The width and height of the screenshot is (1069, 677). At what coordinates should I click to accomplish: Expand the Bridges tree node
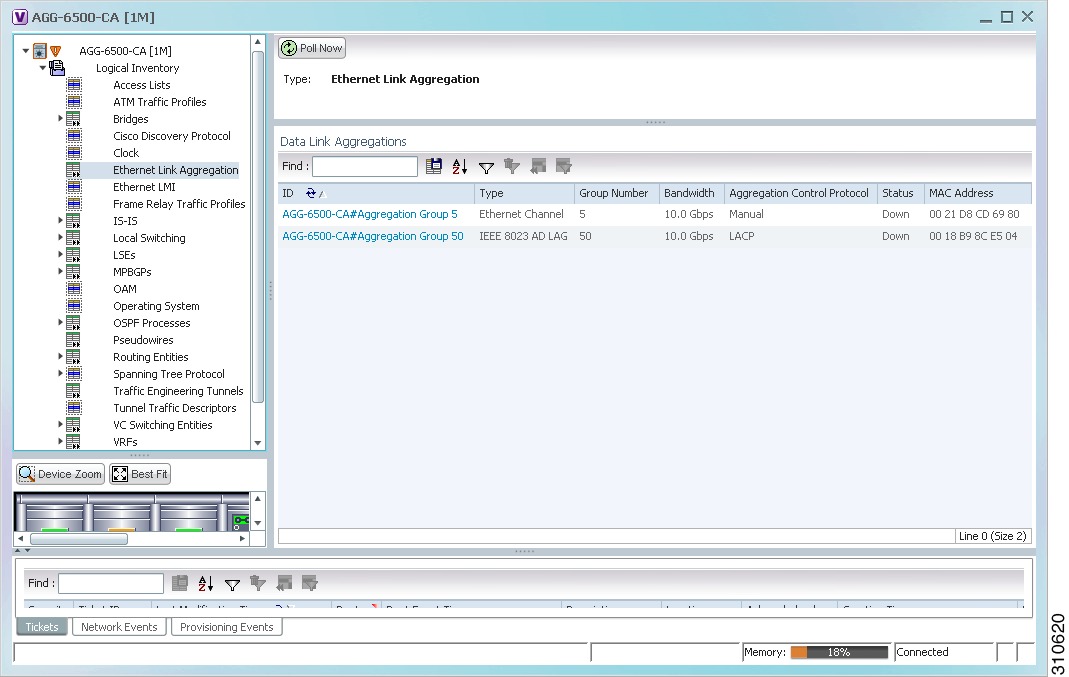60,118
